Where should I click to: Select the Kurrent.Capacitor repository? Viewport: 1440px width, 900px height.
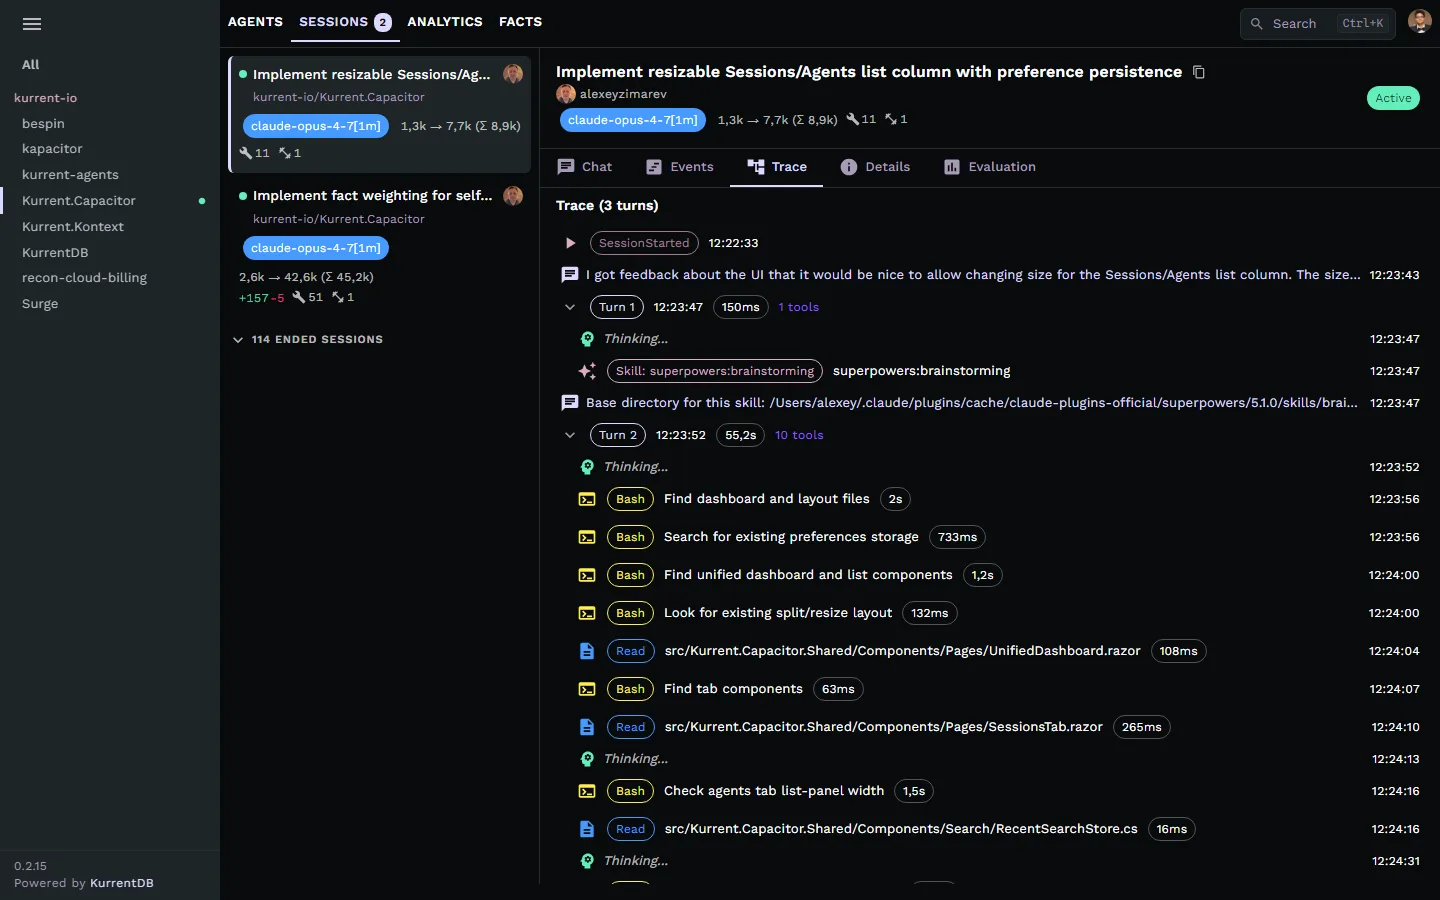click(79, 201)
